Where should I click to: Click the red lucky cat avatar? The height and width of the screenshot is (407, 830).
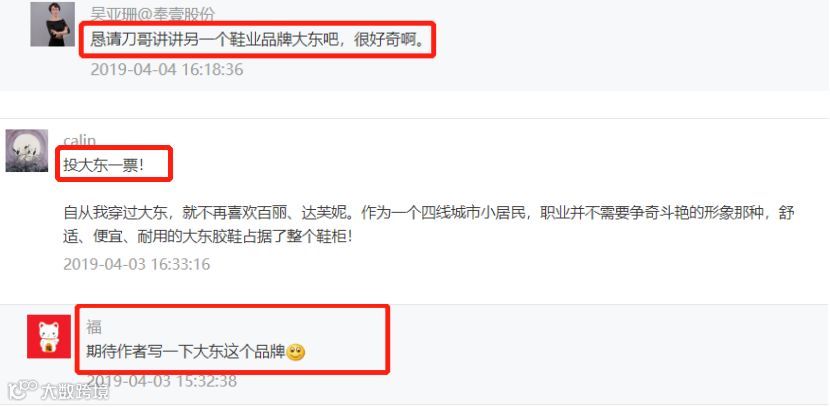pos(49,337)
